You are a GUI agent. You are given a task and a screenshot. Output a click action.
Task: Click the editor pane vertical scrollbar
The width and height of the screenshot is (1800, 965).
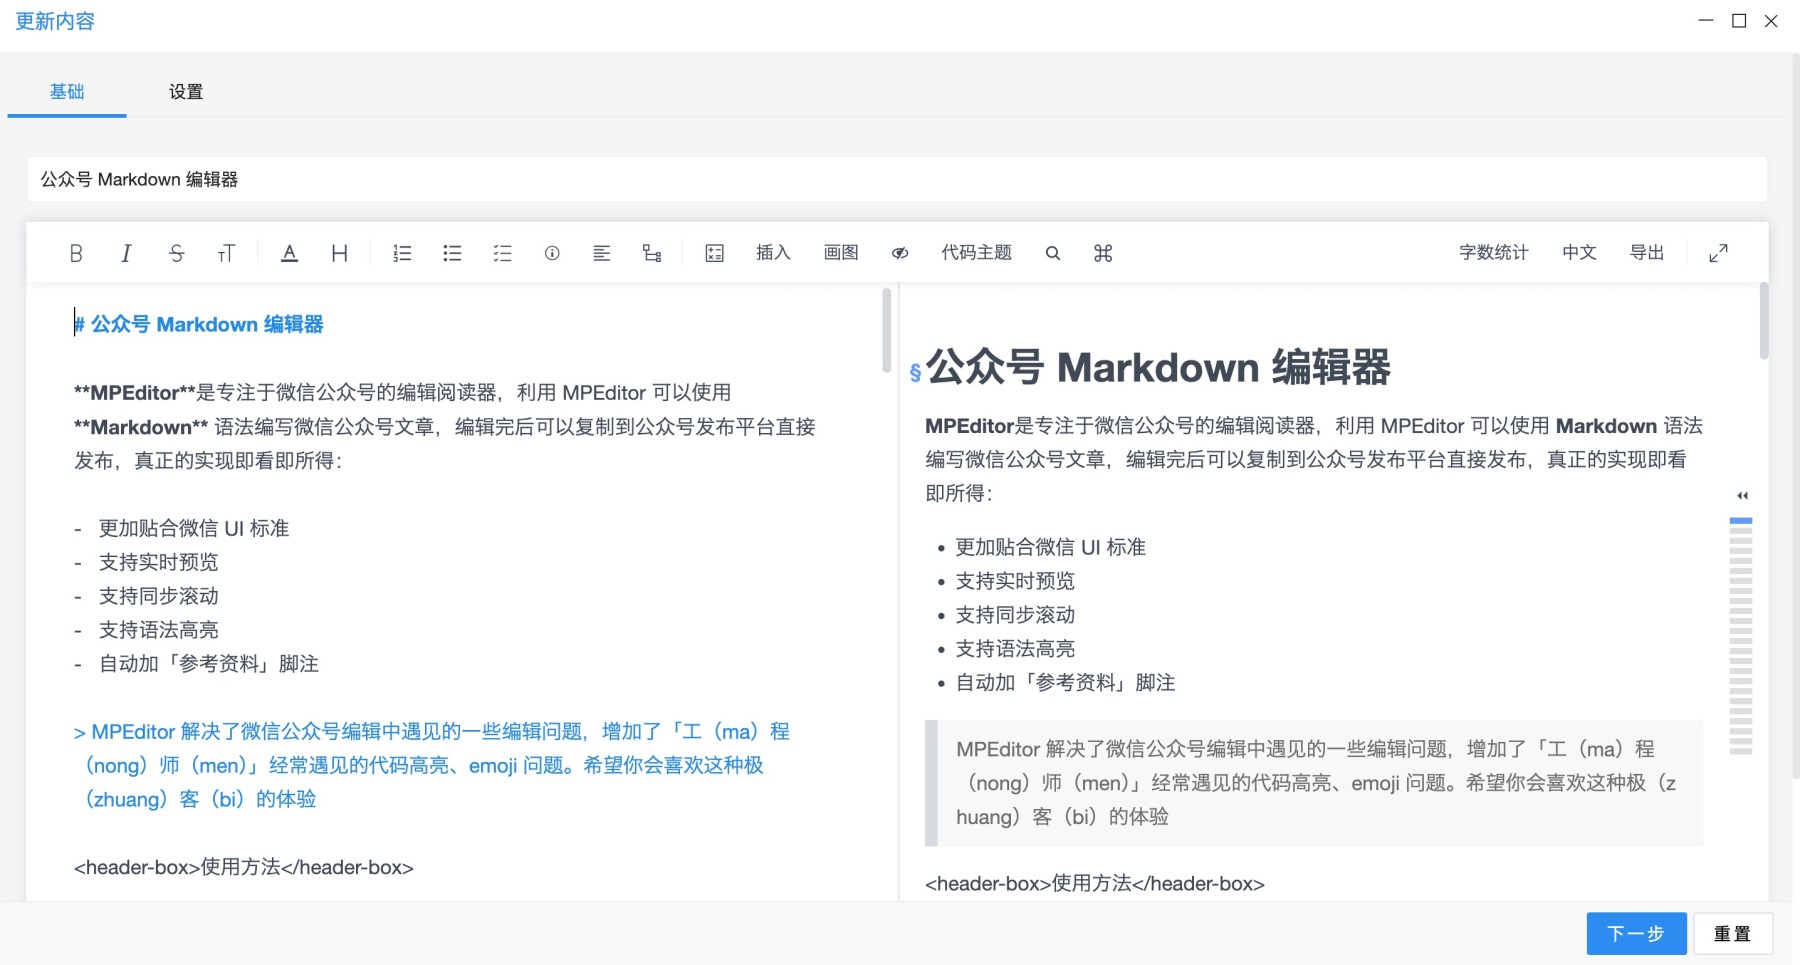pos(886,331)
